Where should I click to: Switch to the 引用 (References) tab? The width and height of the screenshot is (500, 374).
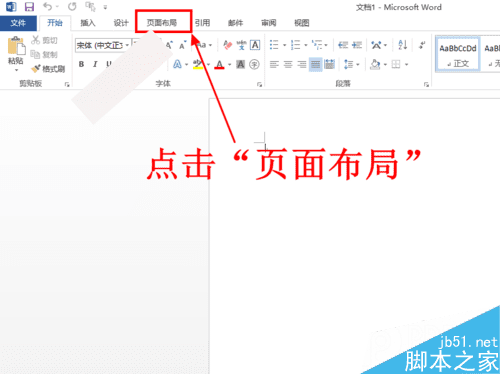click(202, 23)
